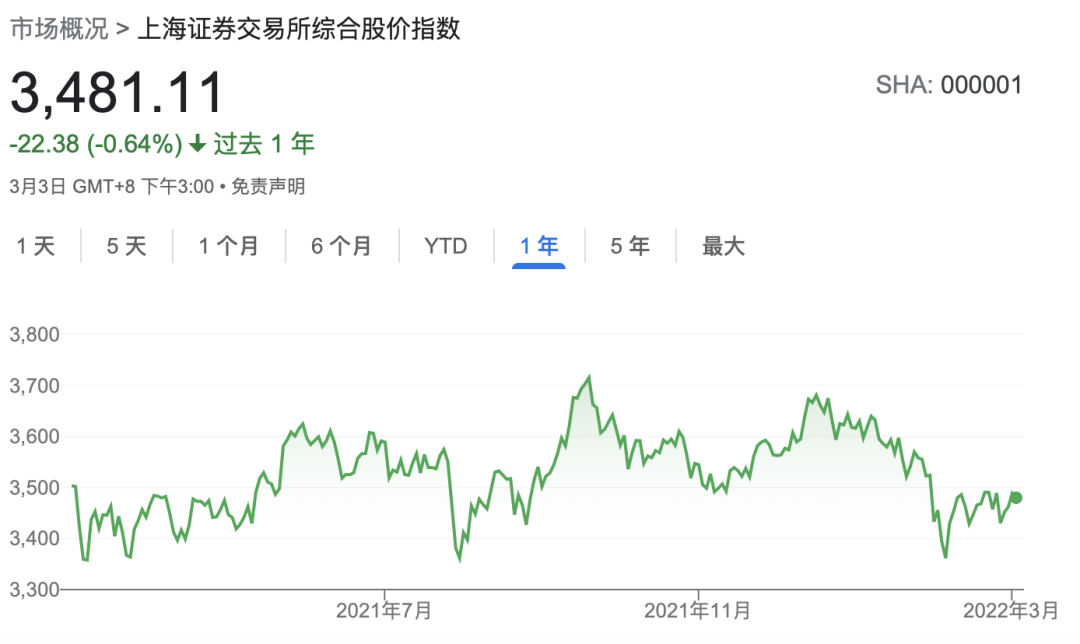Click the 2021年7月 axis label
Viewport: 1080px width, 644px height.
click(x=384, y=610)
